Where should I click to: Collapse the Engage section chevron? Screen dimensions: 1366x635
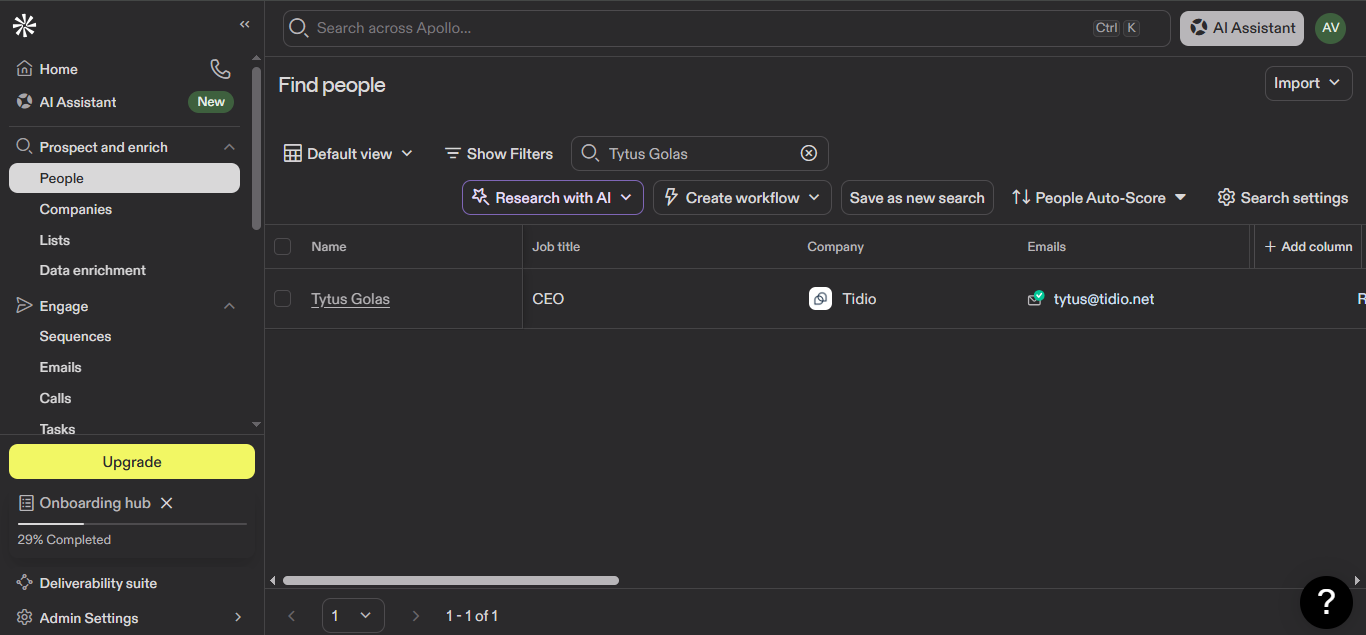(229, 306)
